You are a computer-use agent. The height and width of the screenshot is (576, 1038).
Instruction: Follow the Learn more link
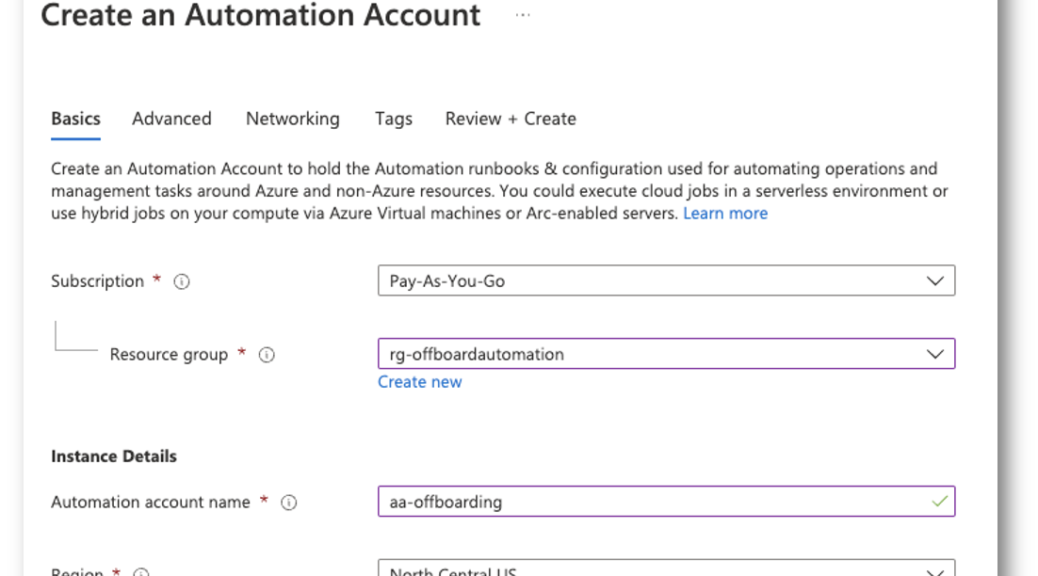click(x=725, y=213)
